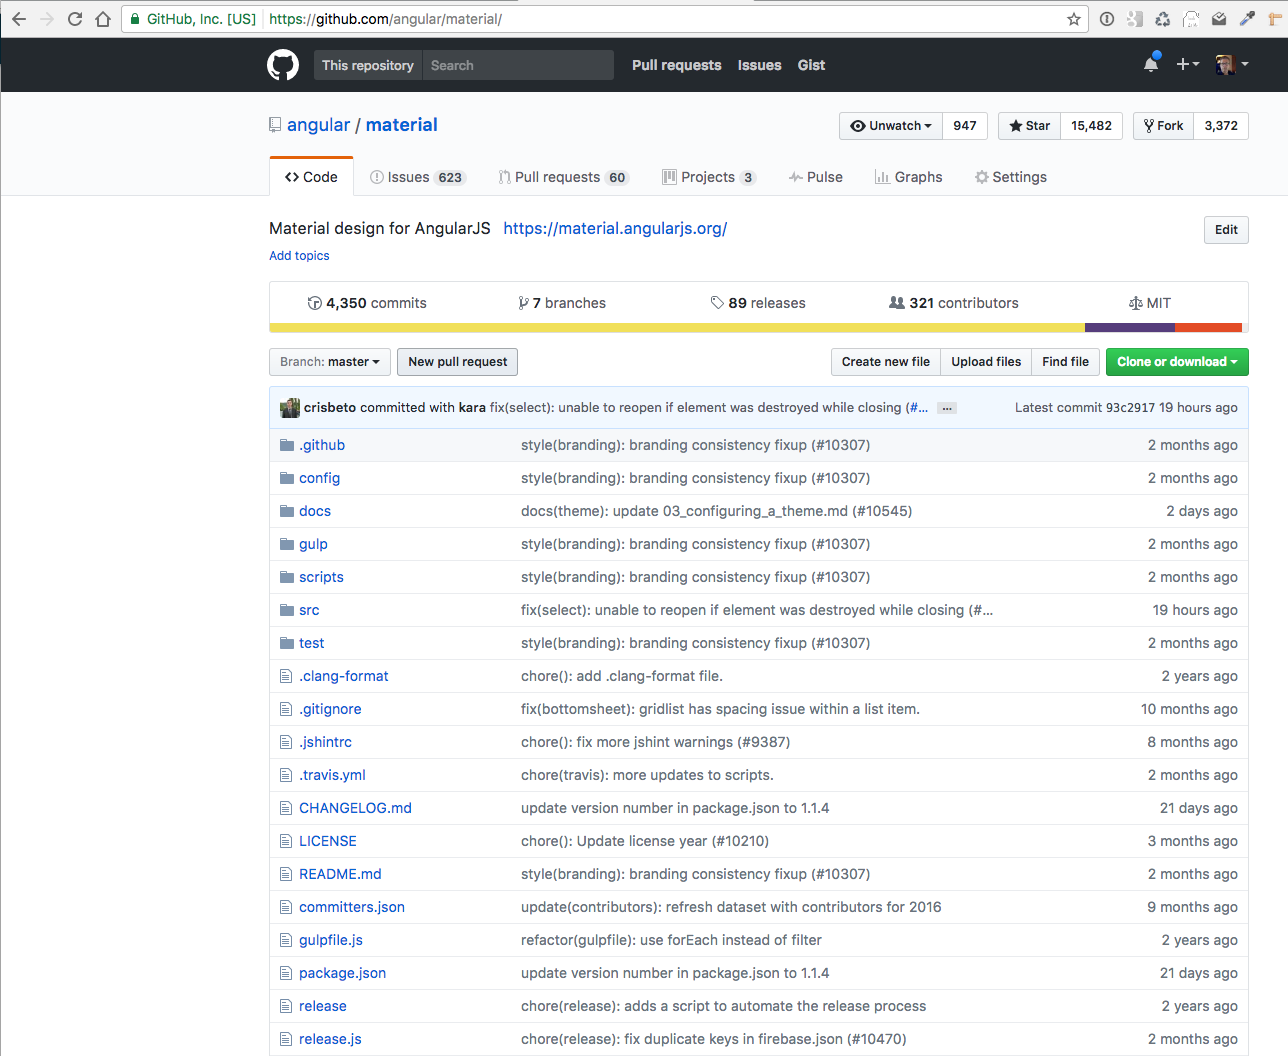View the 4,350 commits
The height and width of the screenshot is (1056, 1288).
coord(367,303)
